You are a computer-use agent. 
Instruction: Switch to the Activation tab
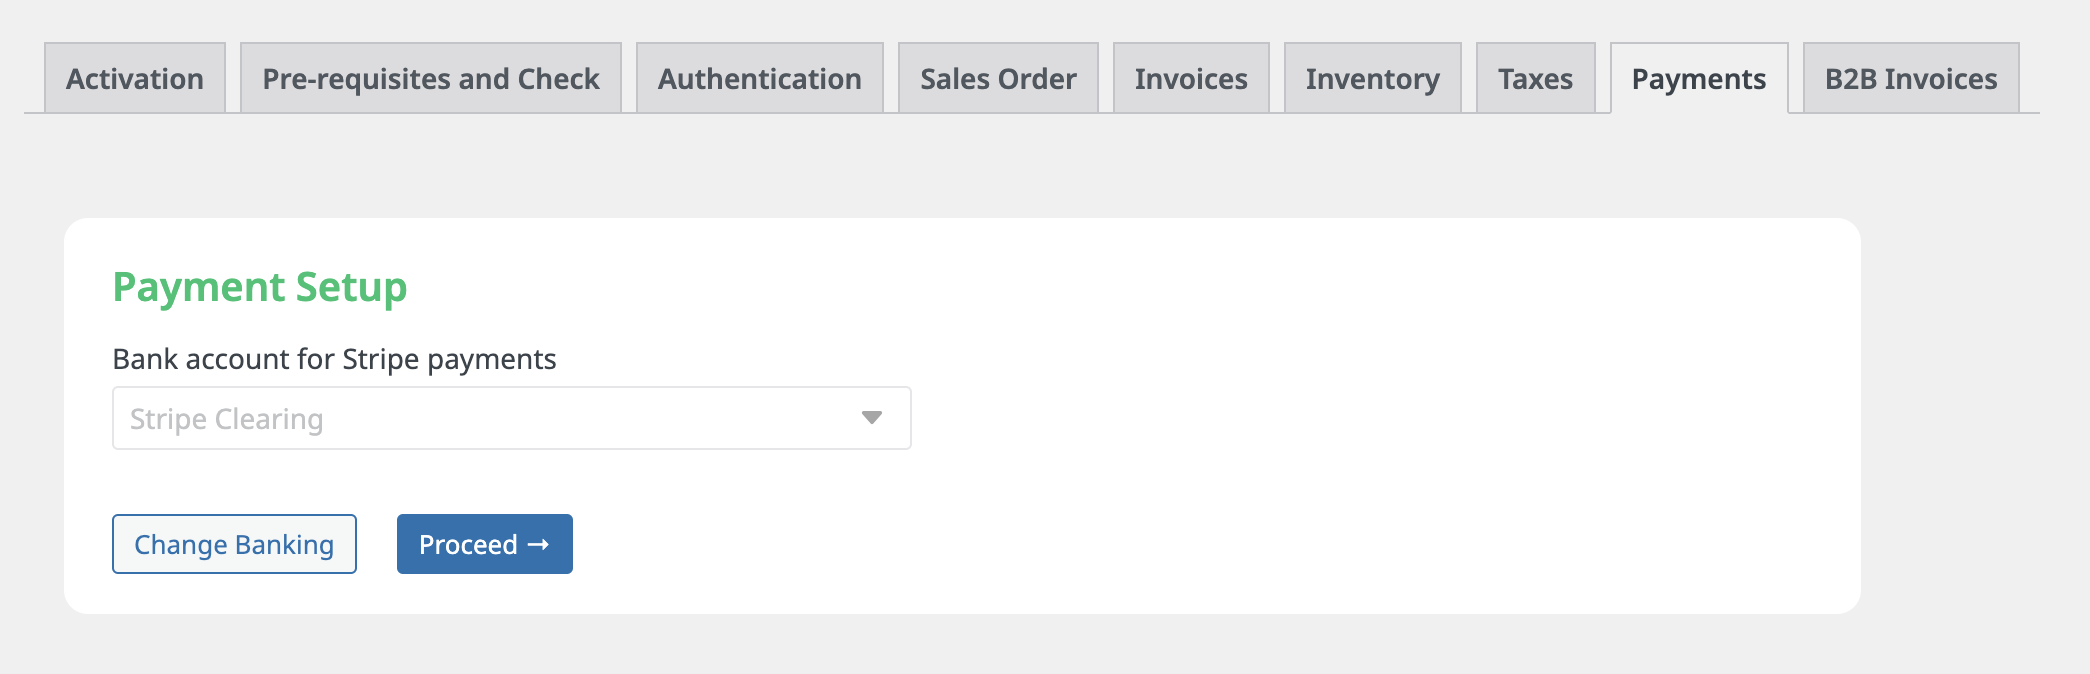pyautogui.click(x=135, y=78)
